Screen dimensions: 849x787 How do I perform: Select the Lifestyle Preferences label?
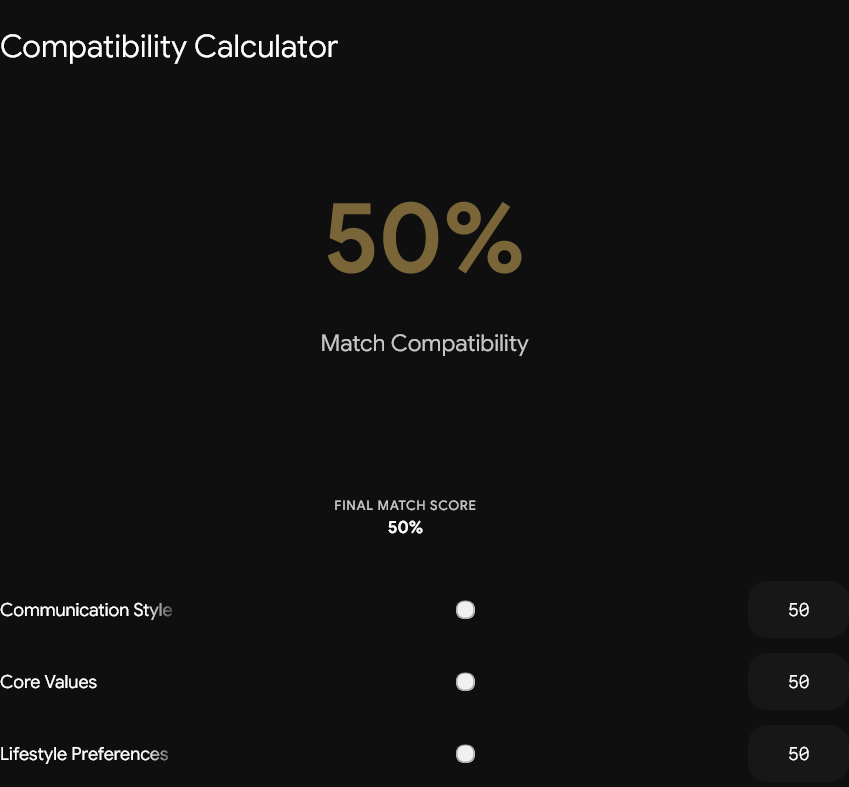84,754
